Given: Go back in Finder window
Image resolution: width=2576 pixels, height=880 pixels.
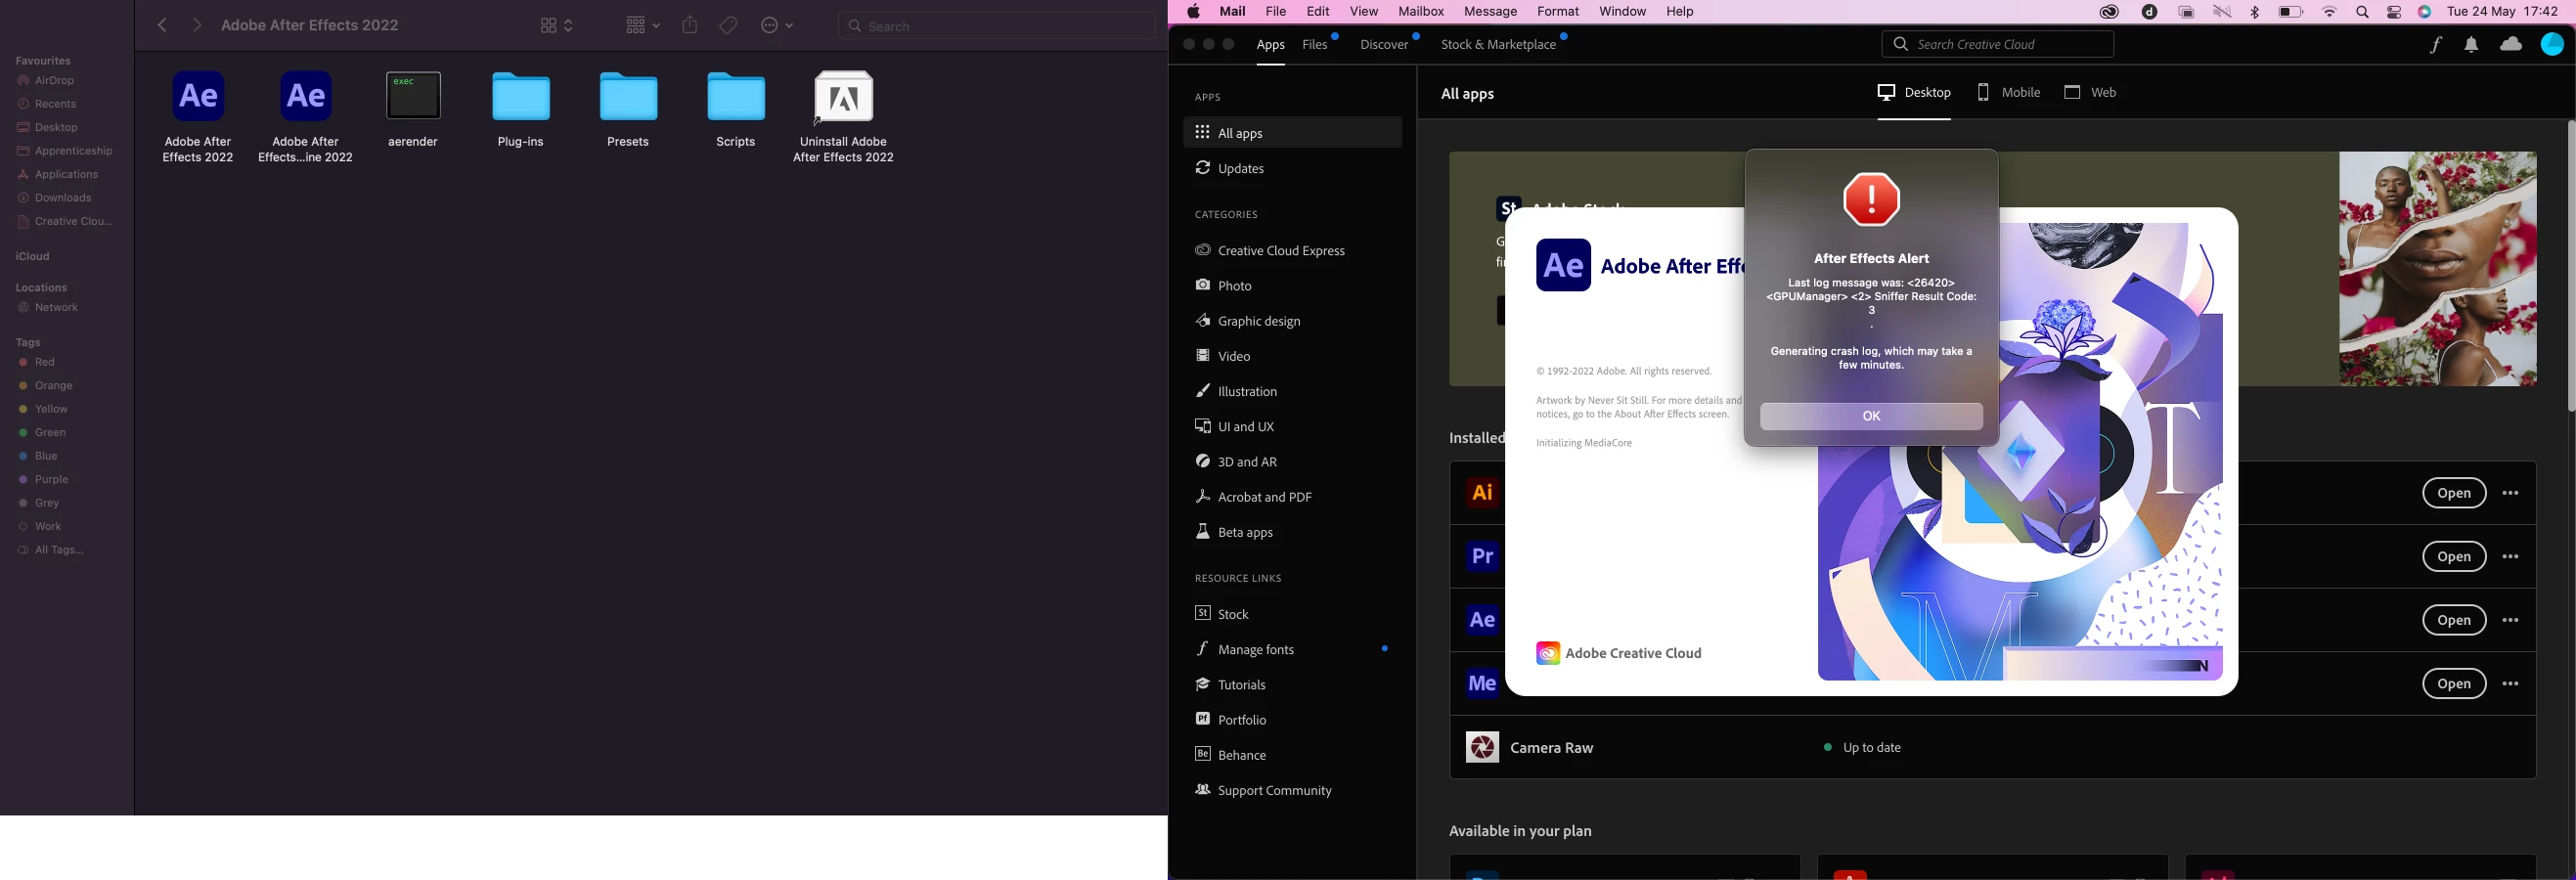Looking at the screenshot, I should point(162,25).
